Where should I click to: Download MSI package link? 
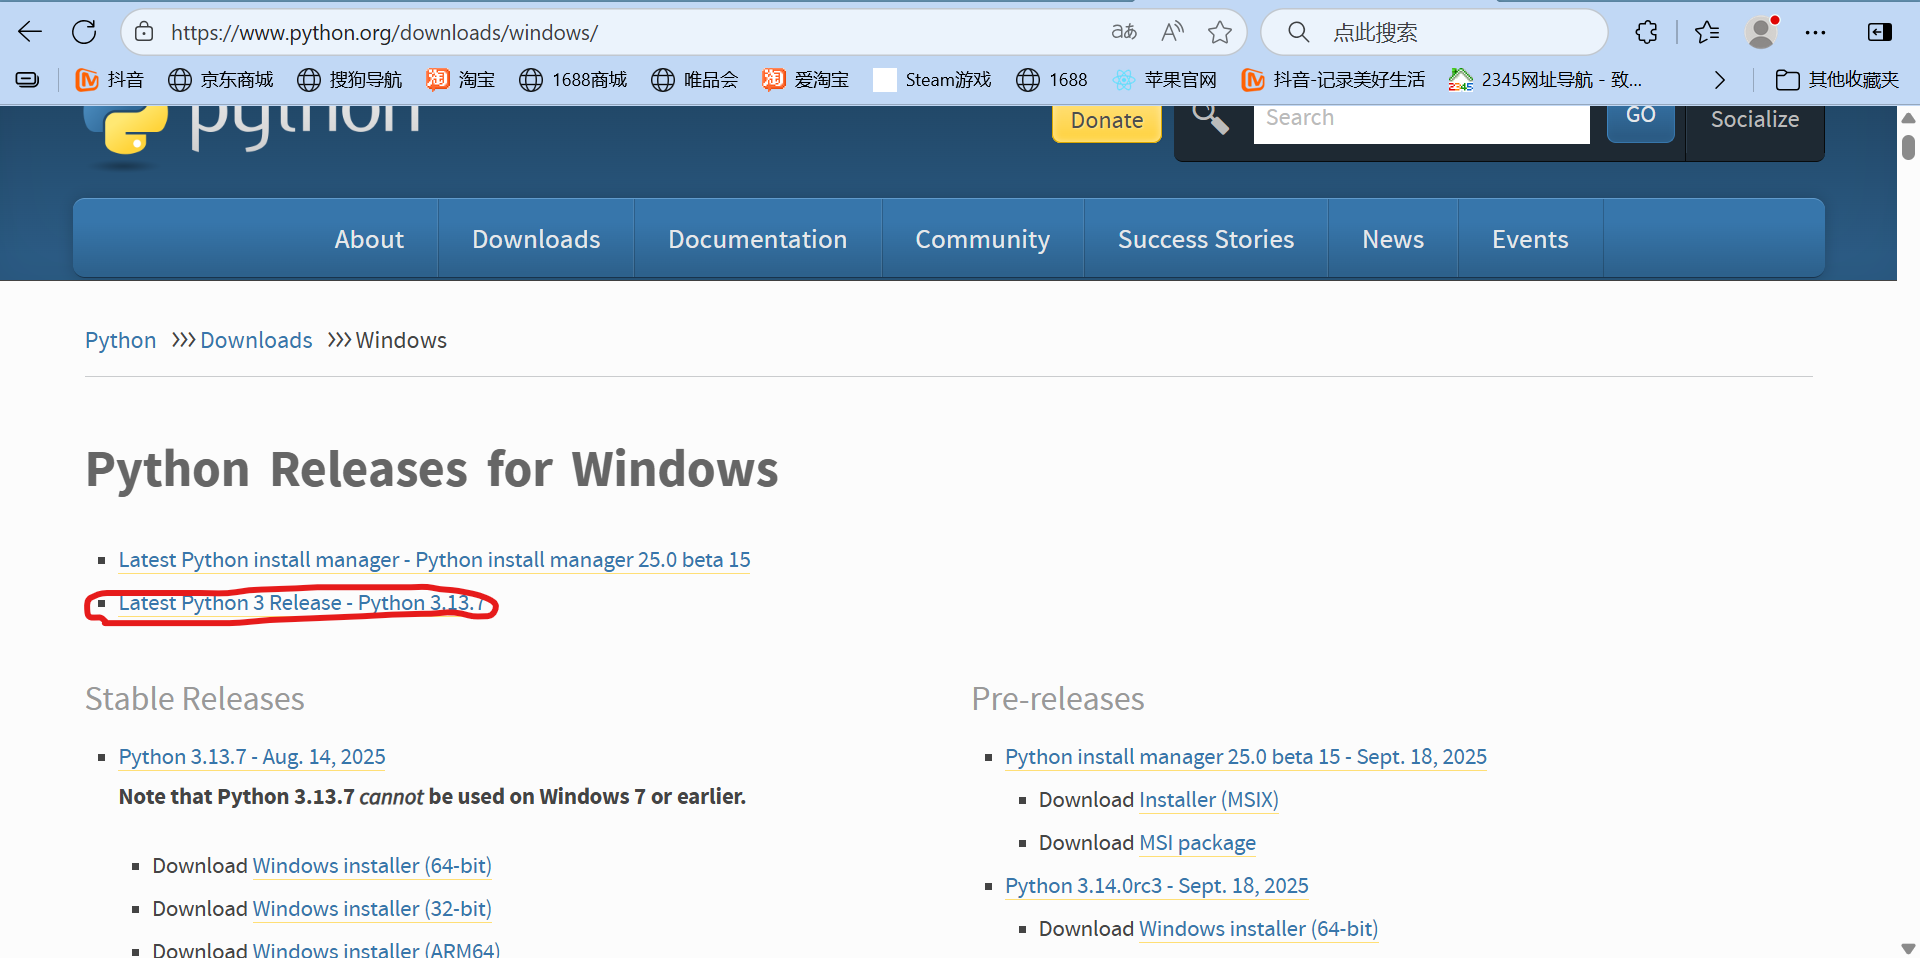pos(1197,843)
